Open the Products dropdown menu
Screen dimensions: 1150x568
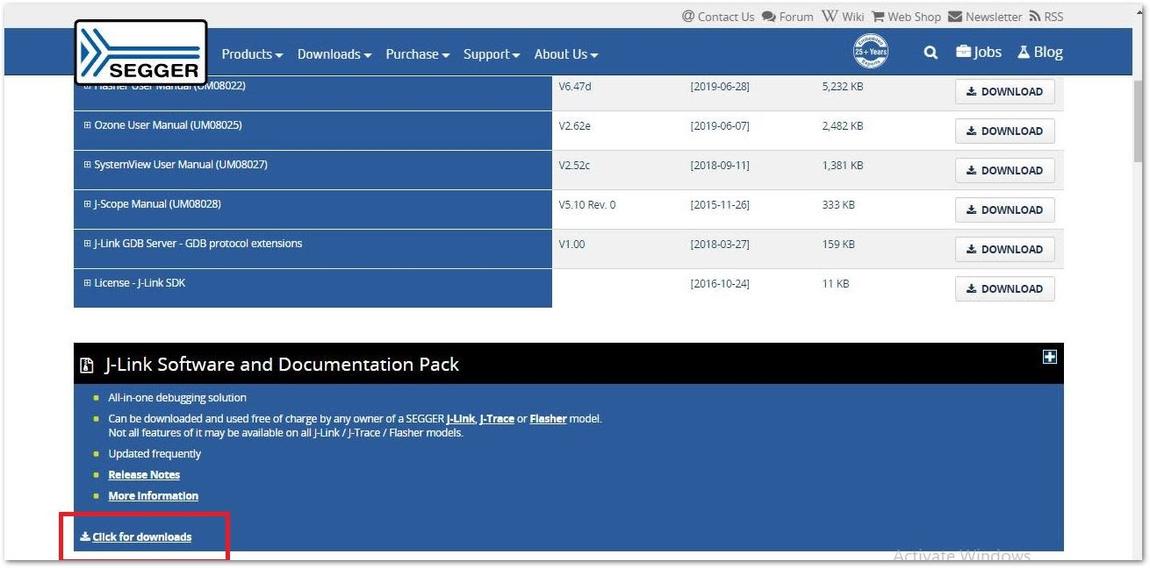point(252,54)
